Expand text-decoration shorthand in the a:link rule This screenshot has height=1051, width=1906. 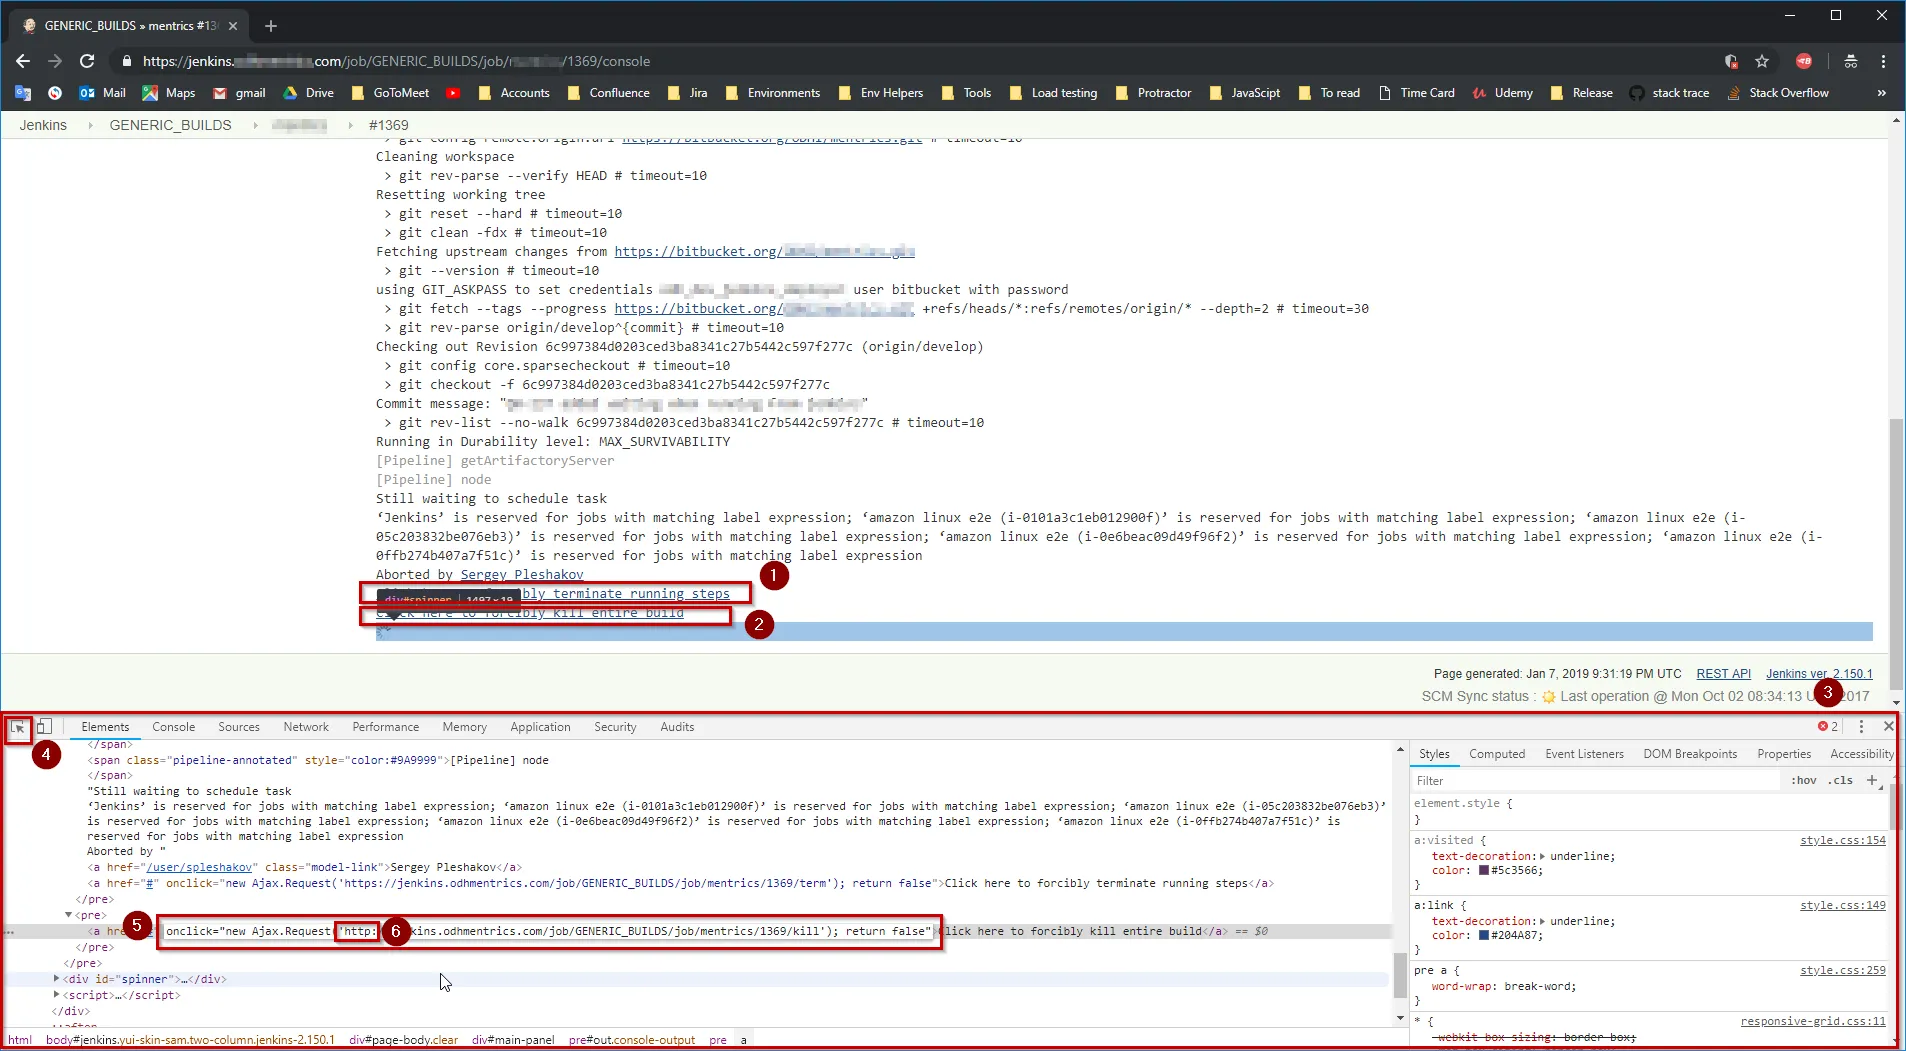coord(1542,921)
